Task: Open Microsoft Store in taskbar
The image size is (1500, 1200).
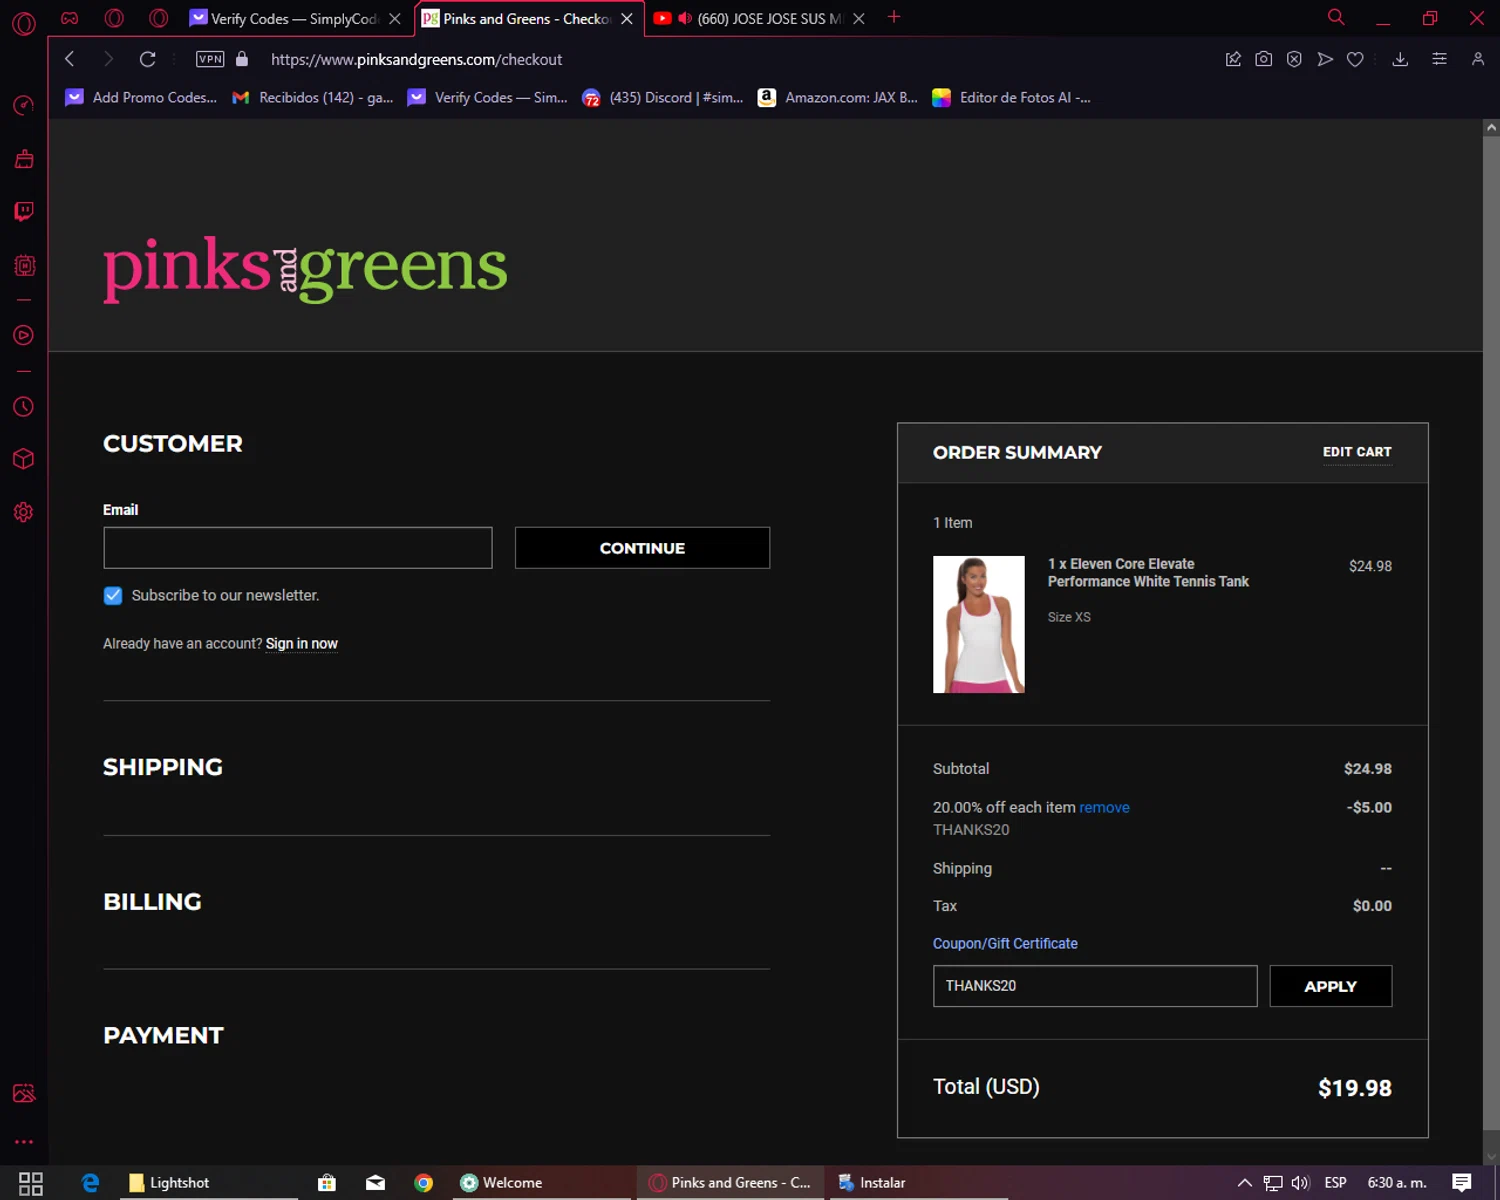Action: (327, 1183)
